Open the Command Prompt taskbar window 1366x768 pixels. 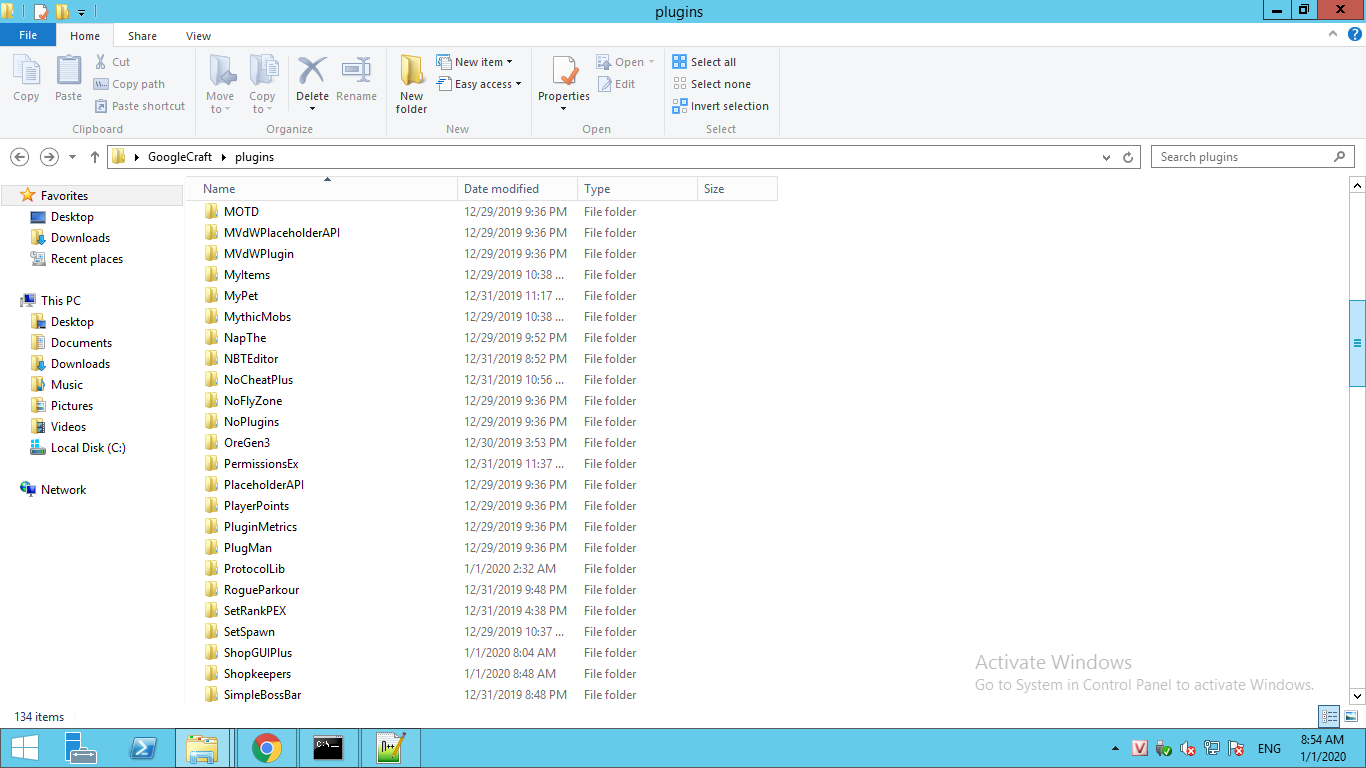[328, 748]
